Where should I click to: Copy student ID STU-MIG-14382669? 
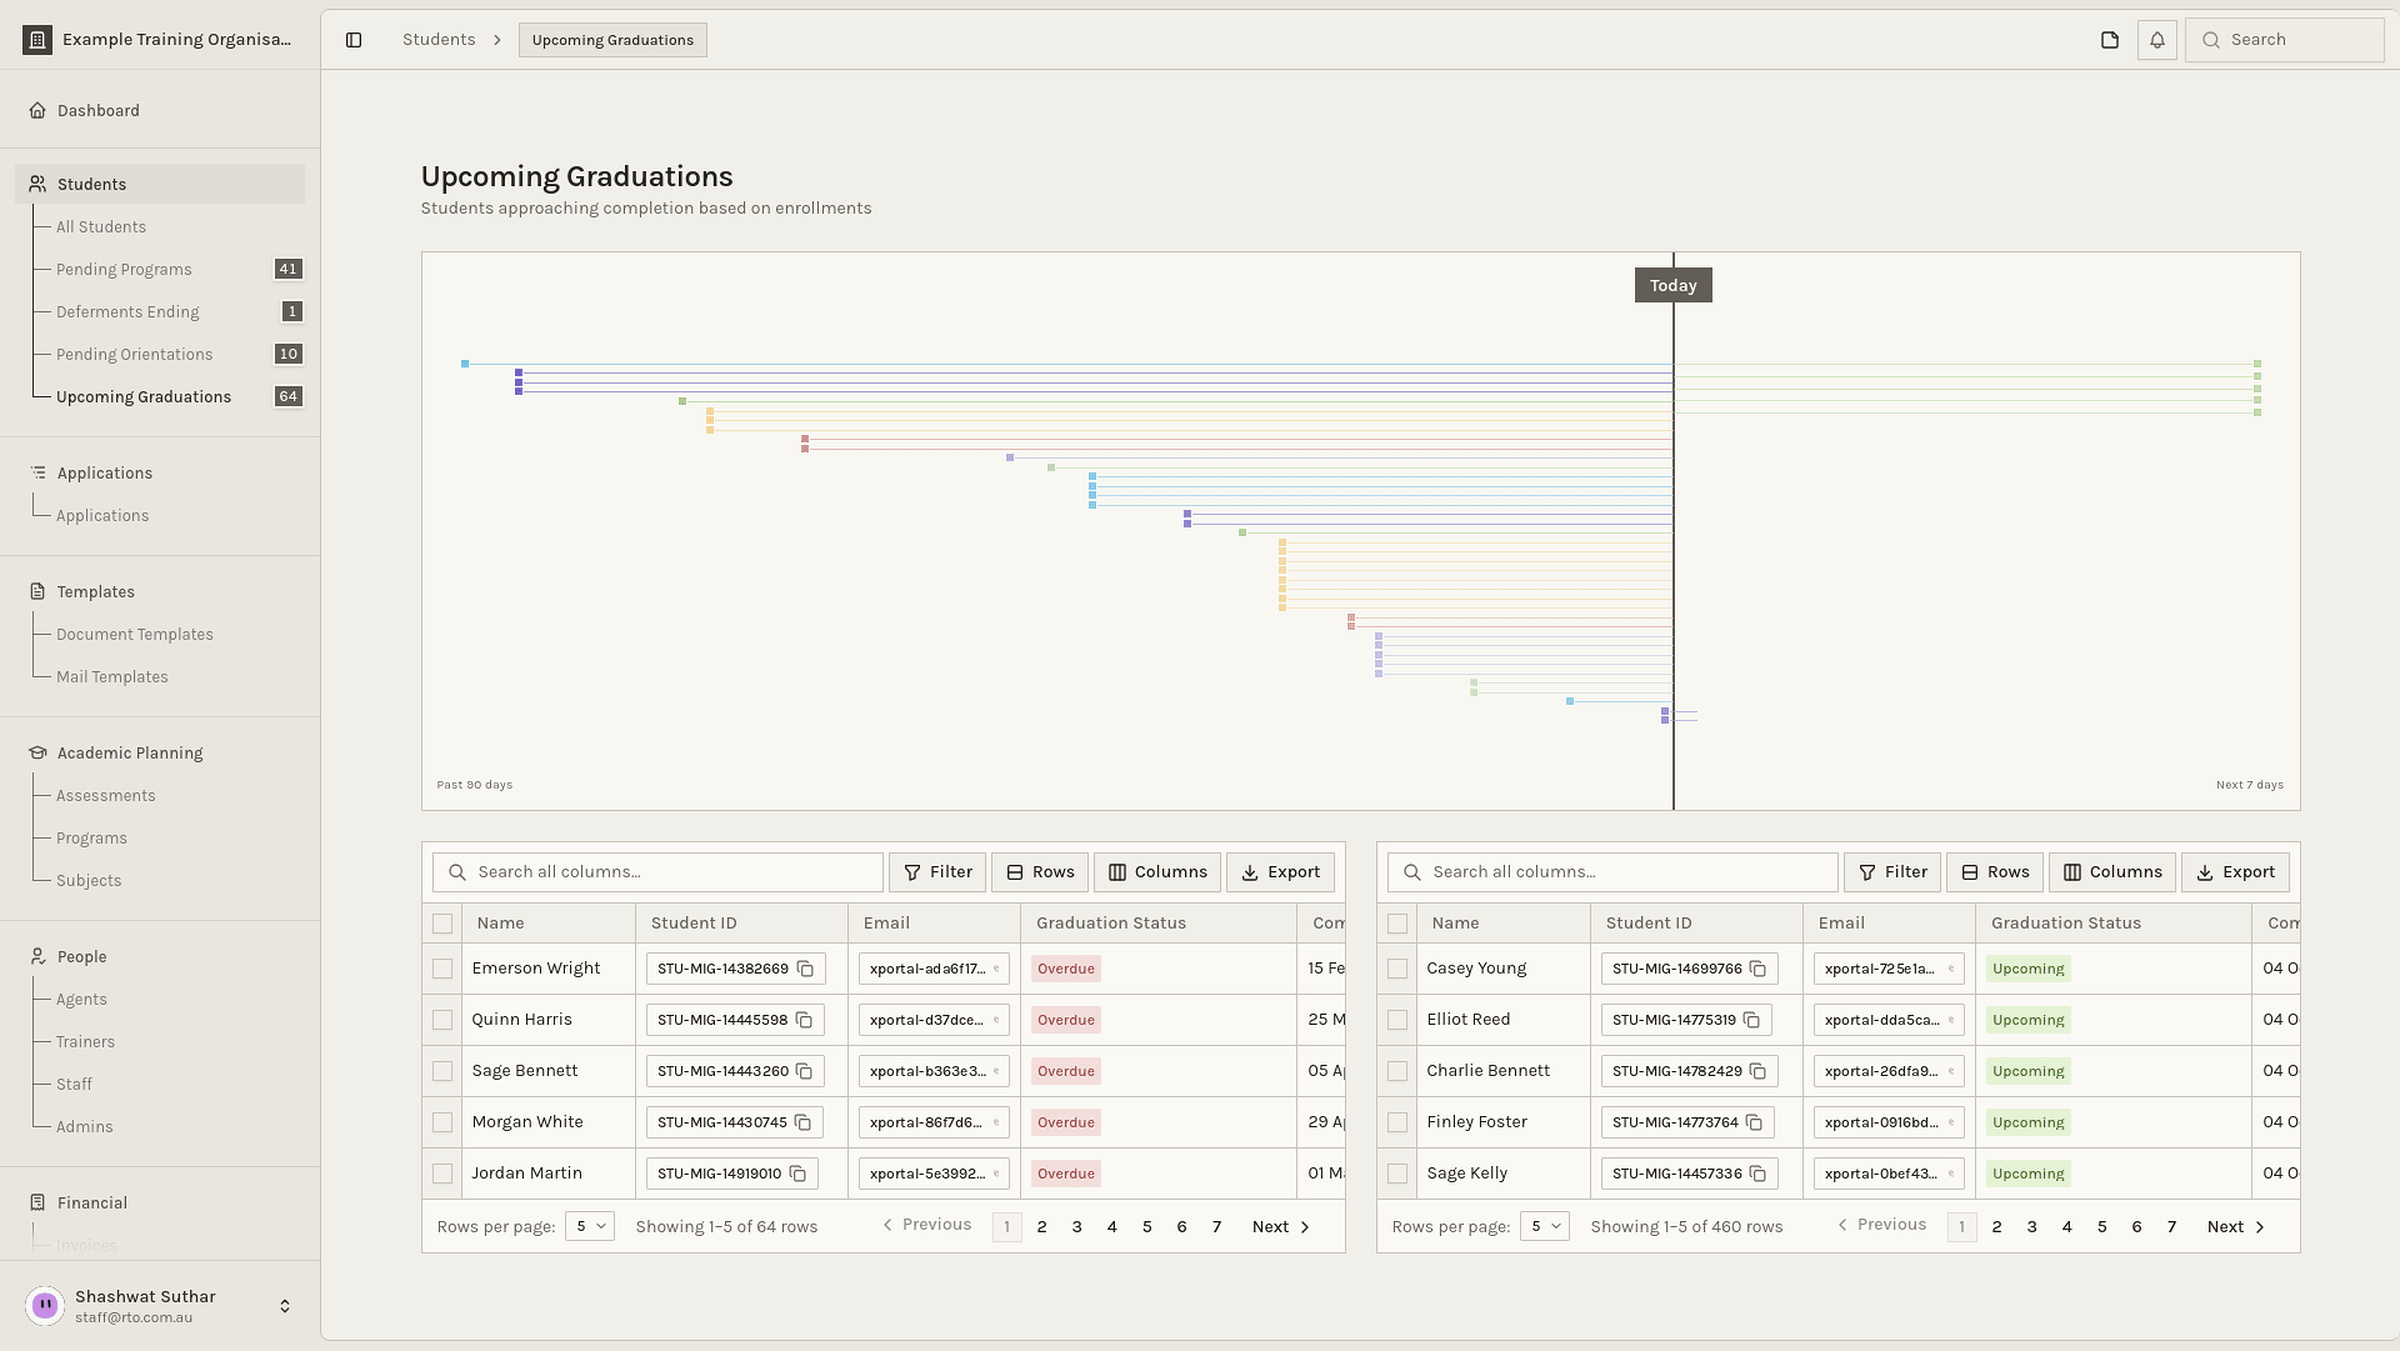(806, 969)
